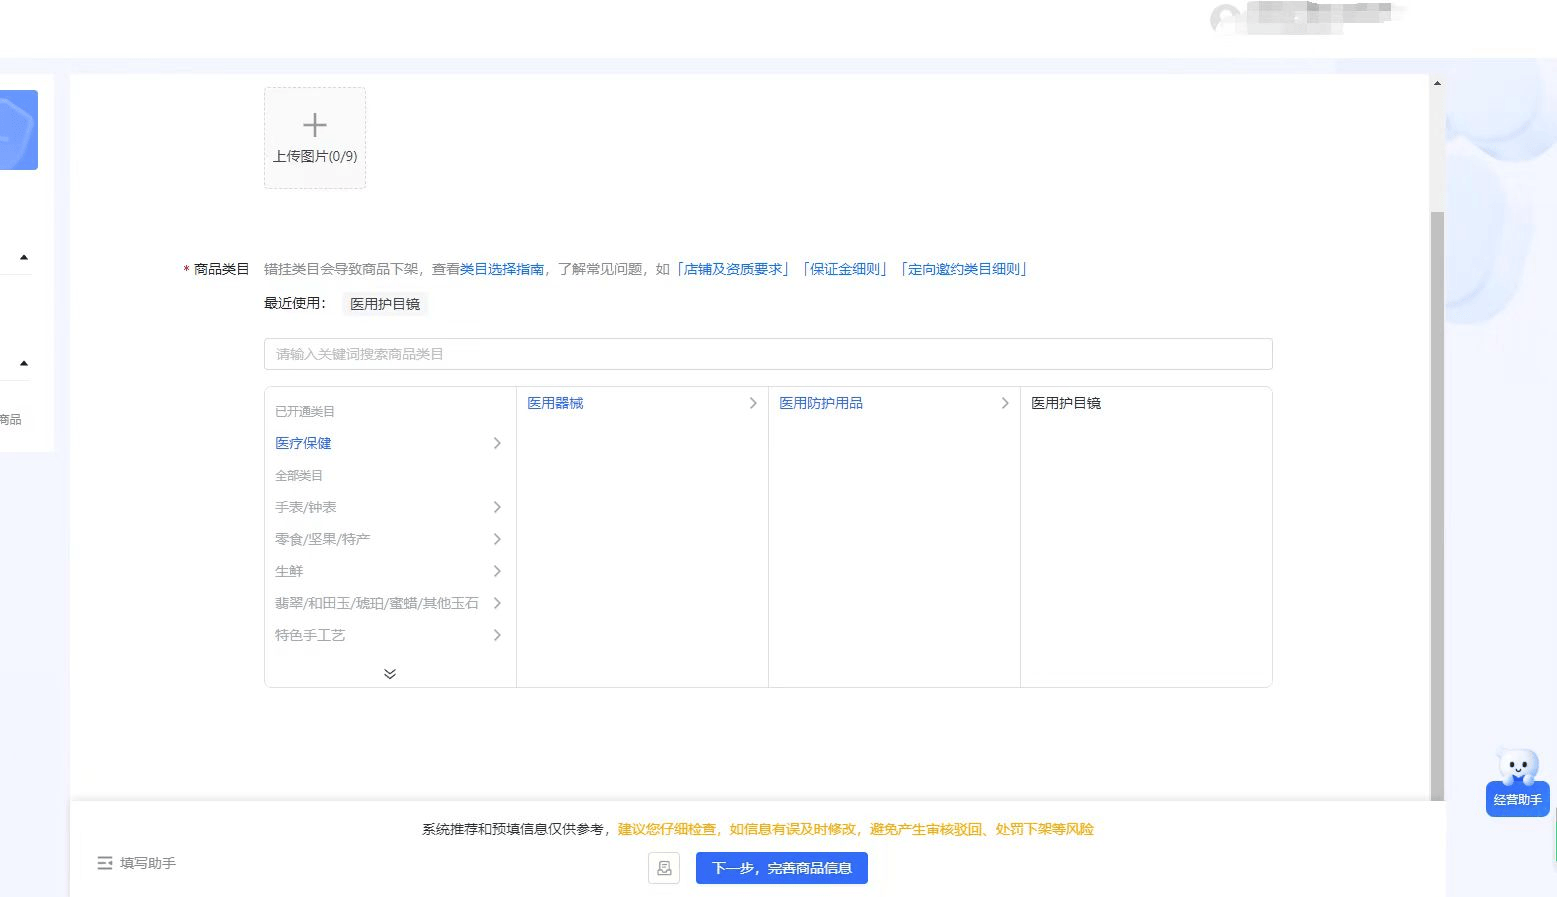Click the recently used 医用护目镜 tag

385,304
